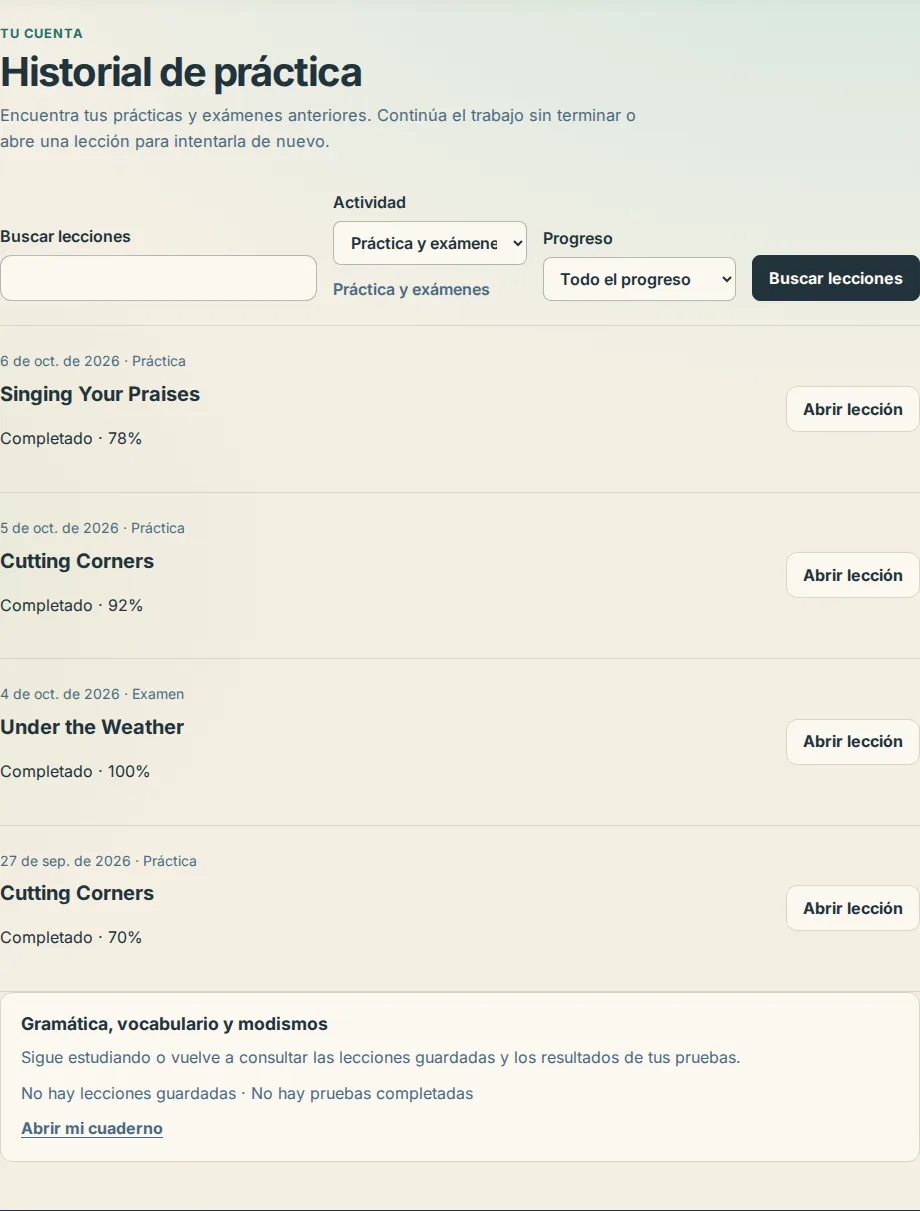Click the Cutting Corners title scored 92%
The height and width of the screenshot is (1211, 920).
77,561
